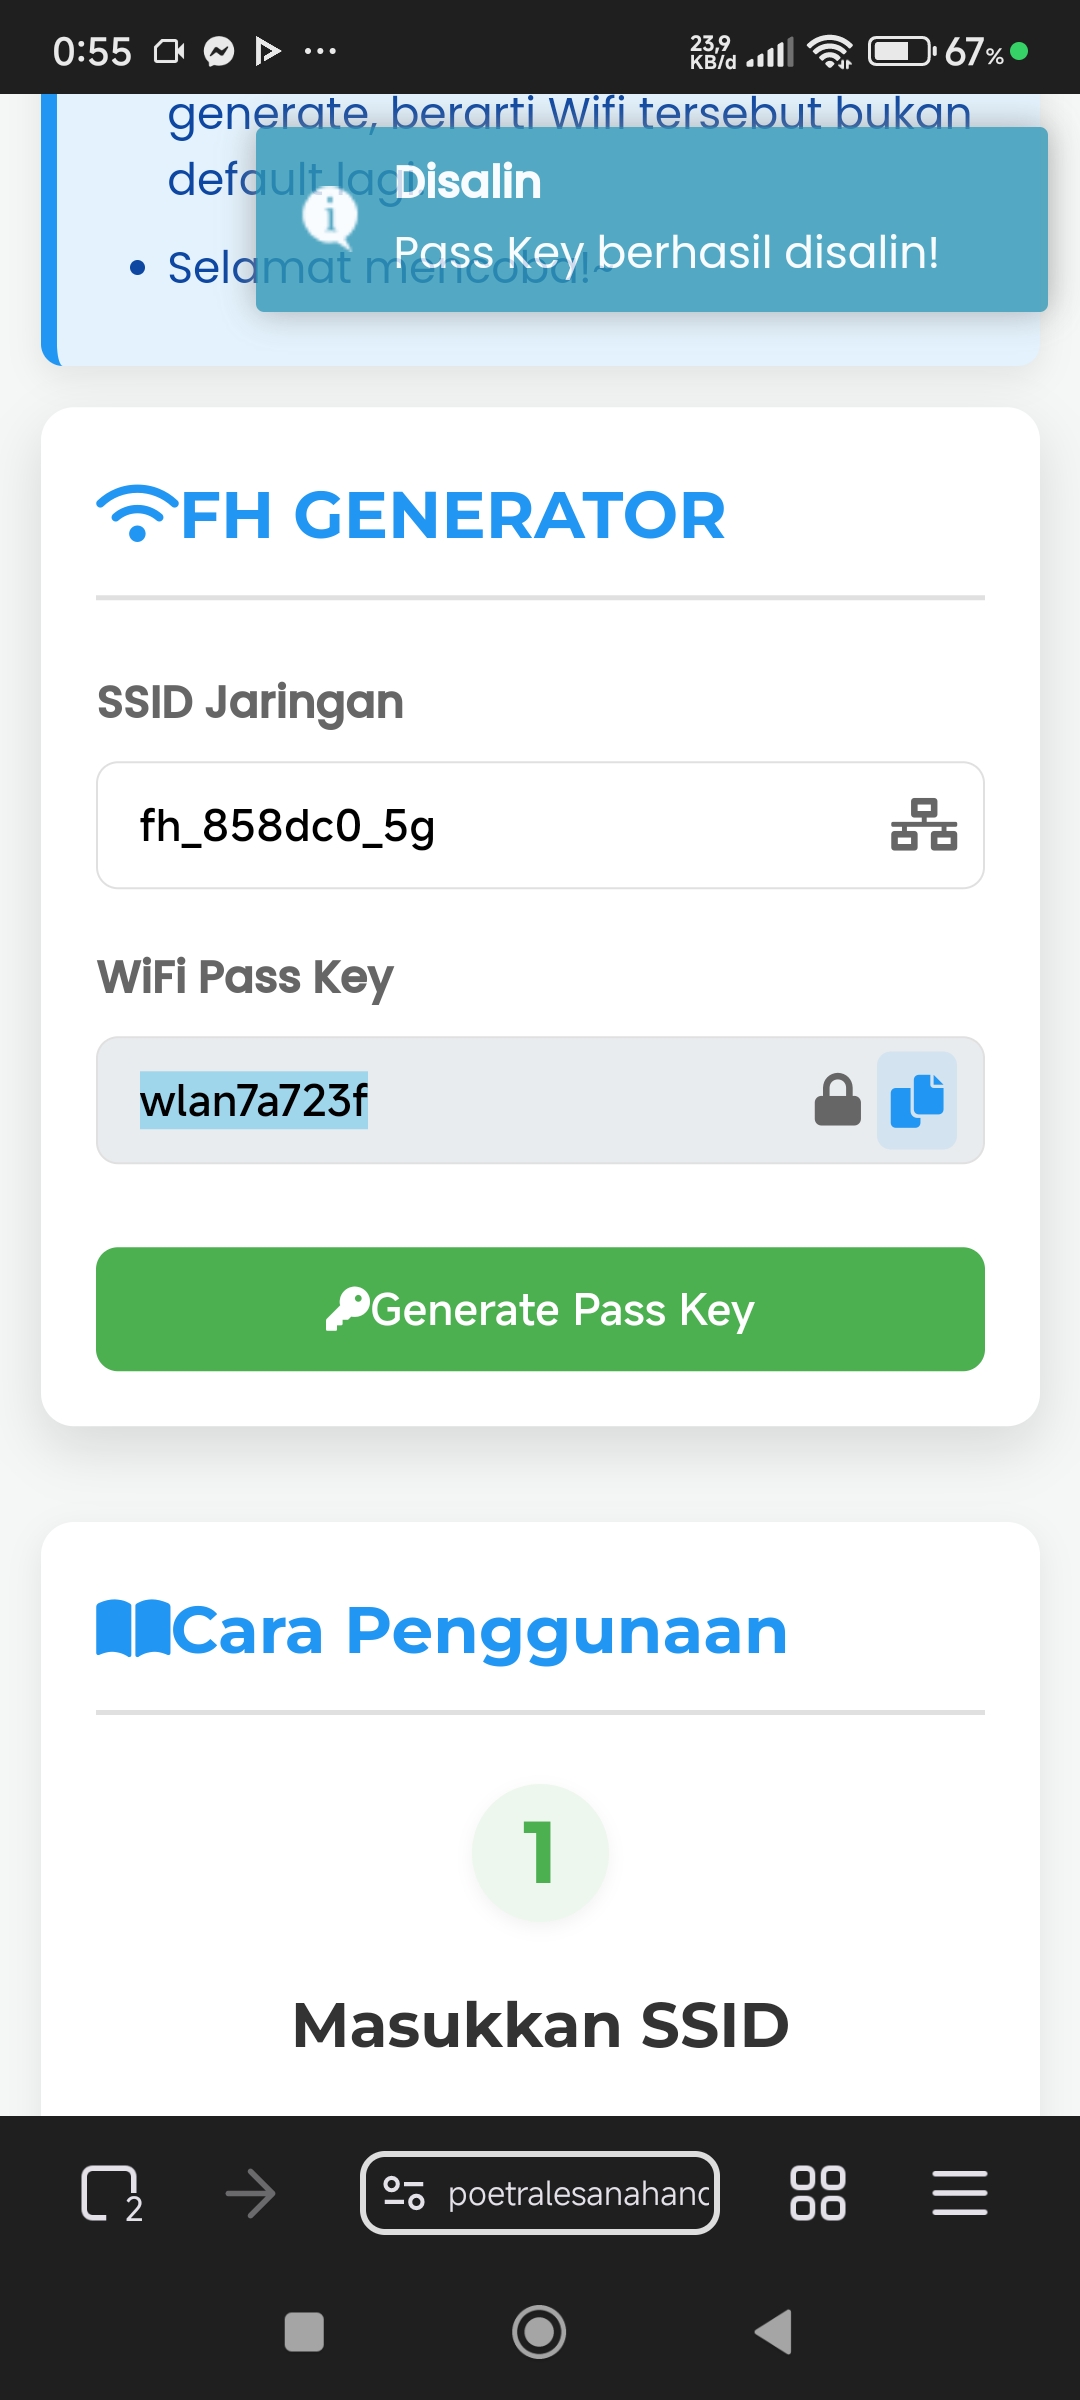This screenshot has width=1080, height=2400.
Task: Open the browser hamburger menu
Action: click(959, 2194)
